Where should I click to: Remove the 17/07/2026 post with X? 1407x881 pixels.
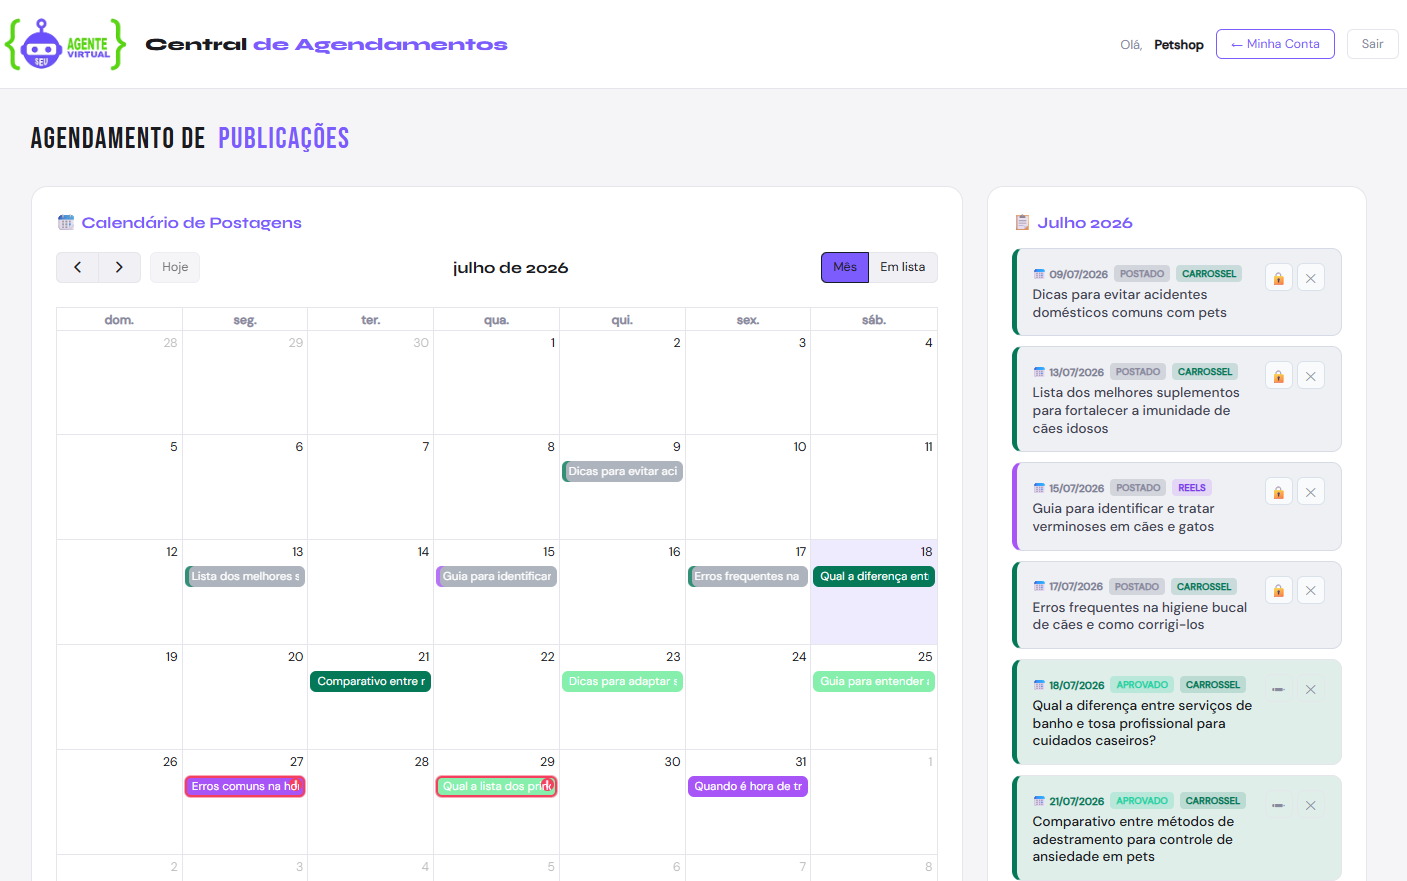click(x=1310, y=591)
